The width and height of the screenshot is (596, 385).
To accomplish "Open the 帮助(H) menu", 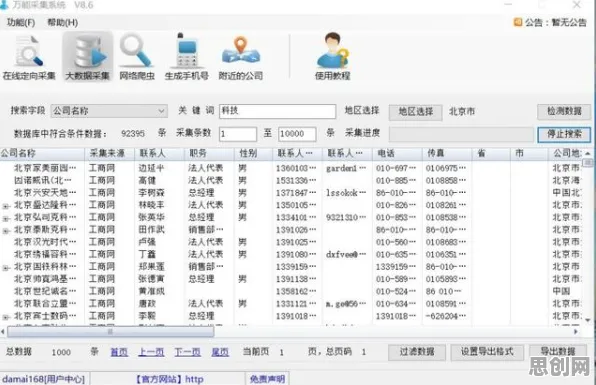I will click(x=62, y=23).
